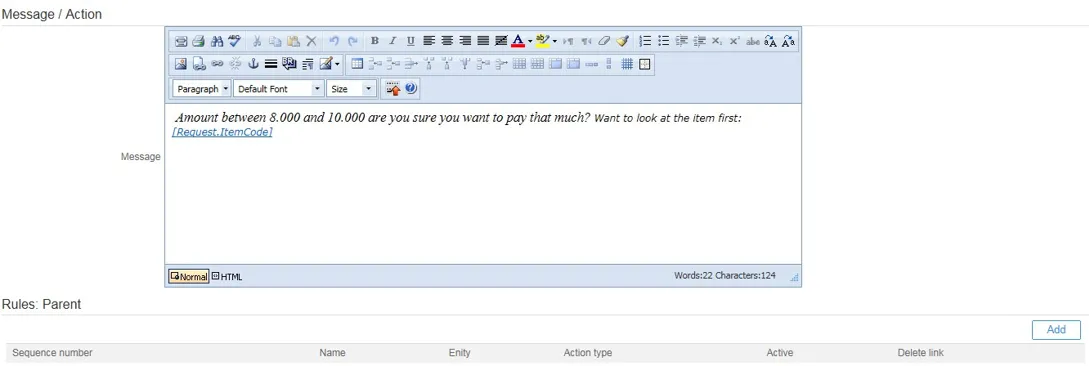Click the eraser remove-formatting icon
The height and width of the screenshot is (366, 1089).
pyautogui.click(x=604, y=41)
